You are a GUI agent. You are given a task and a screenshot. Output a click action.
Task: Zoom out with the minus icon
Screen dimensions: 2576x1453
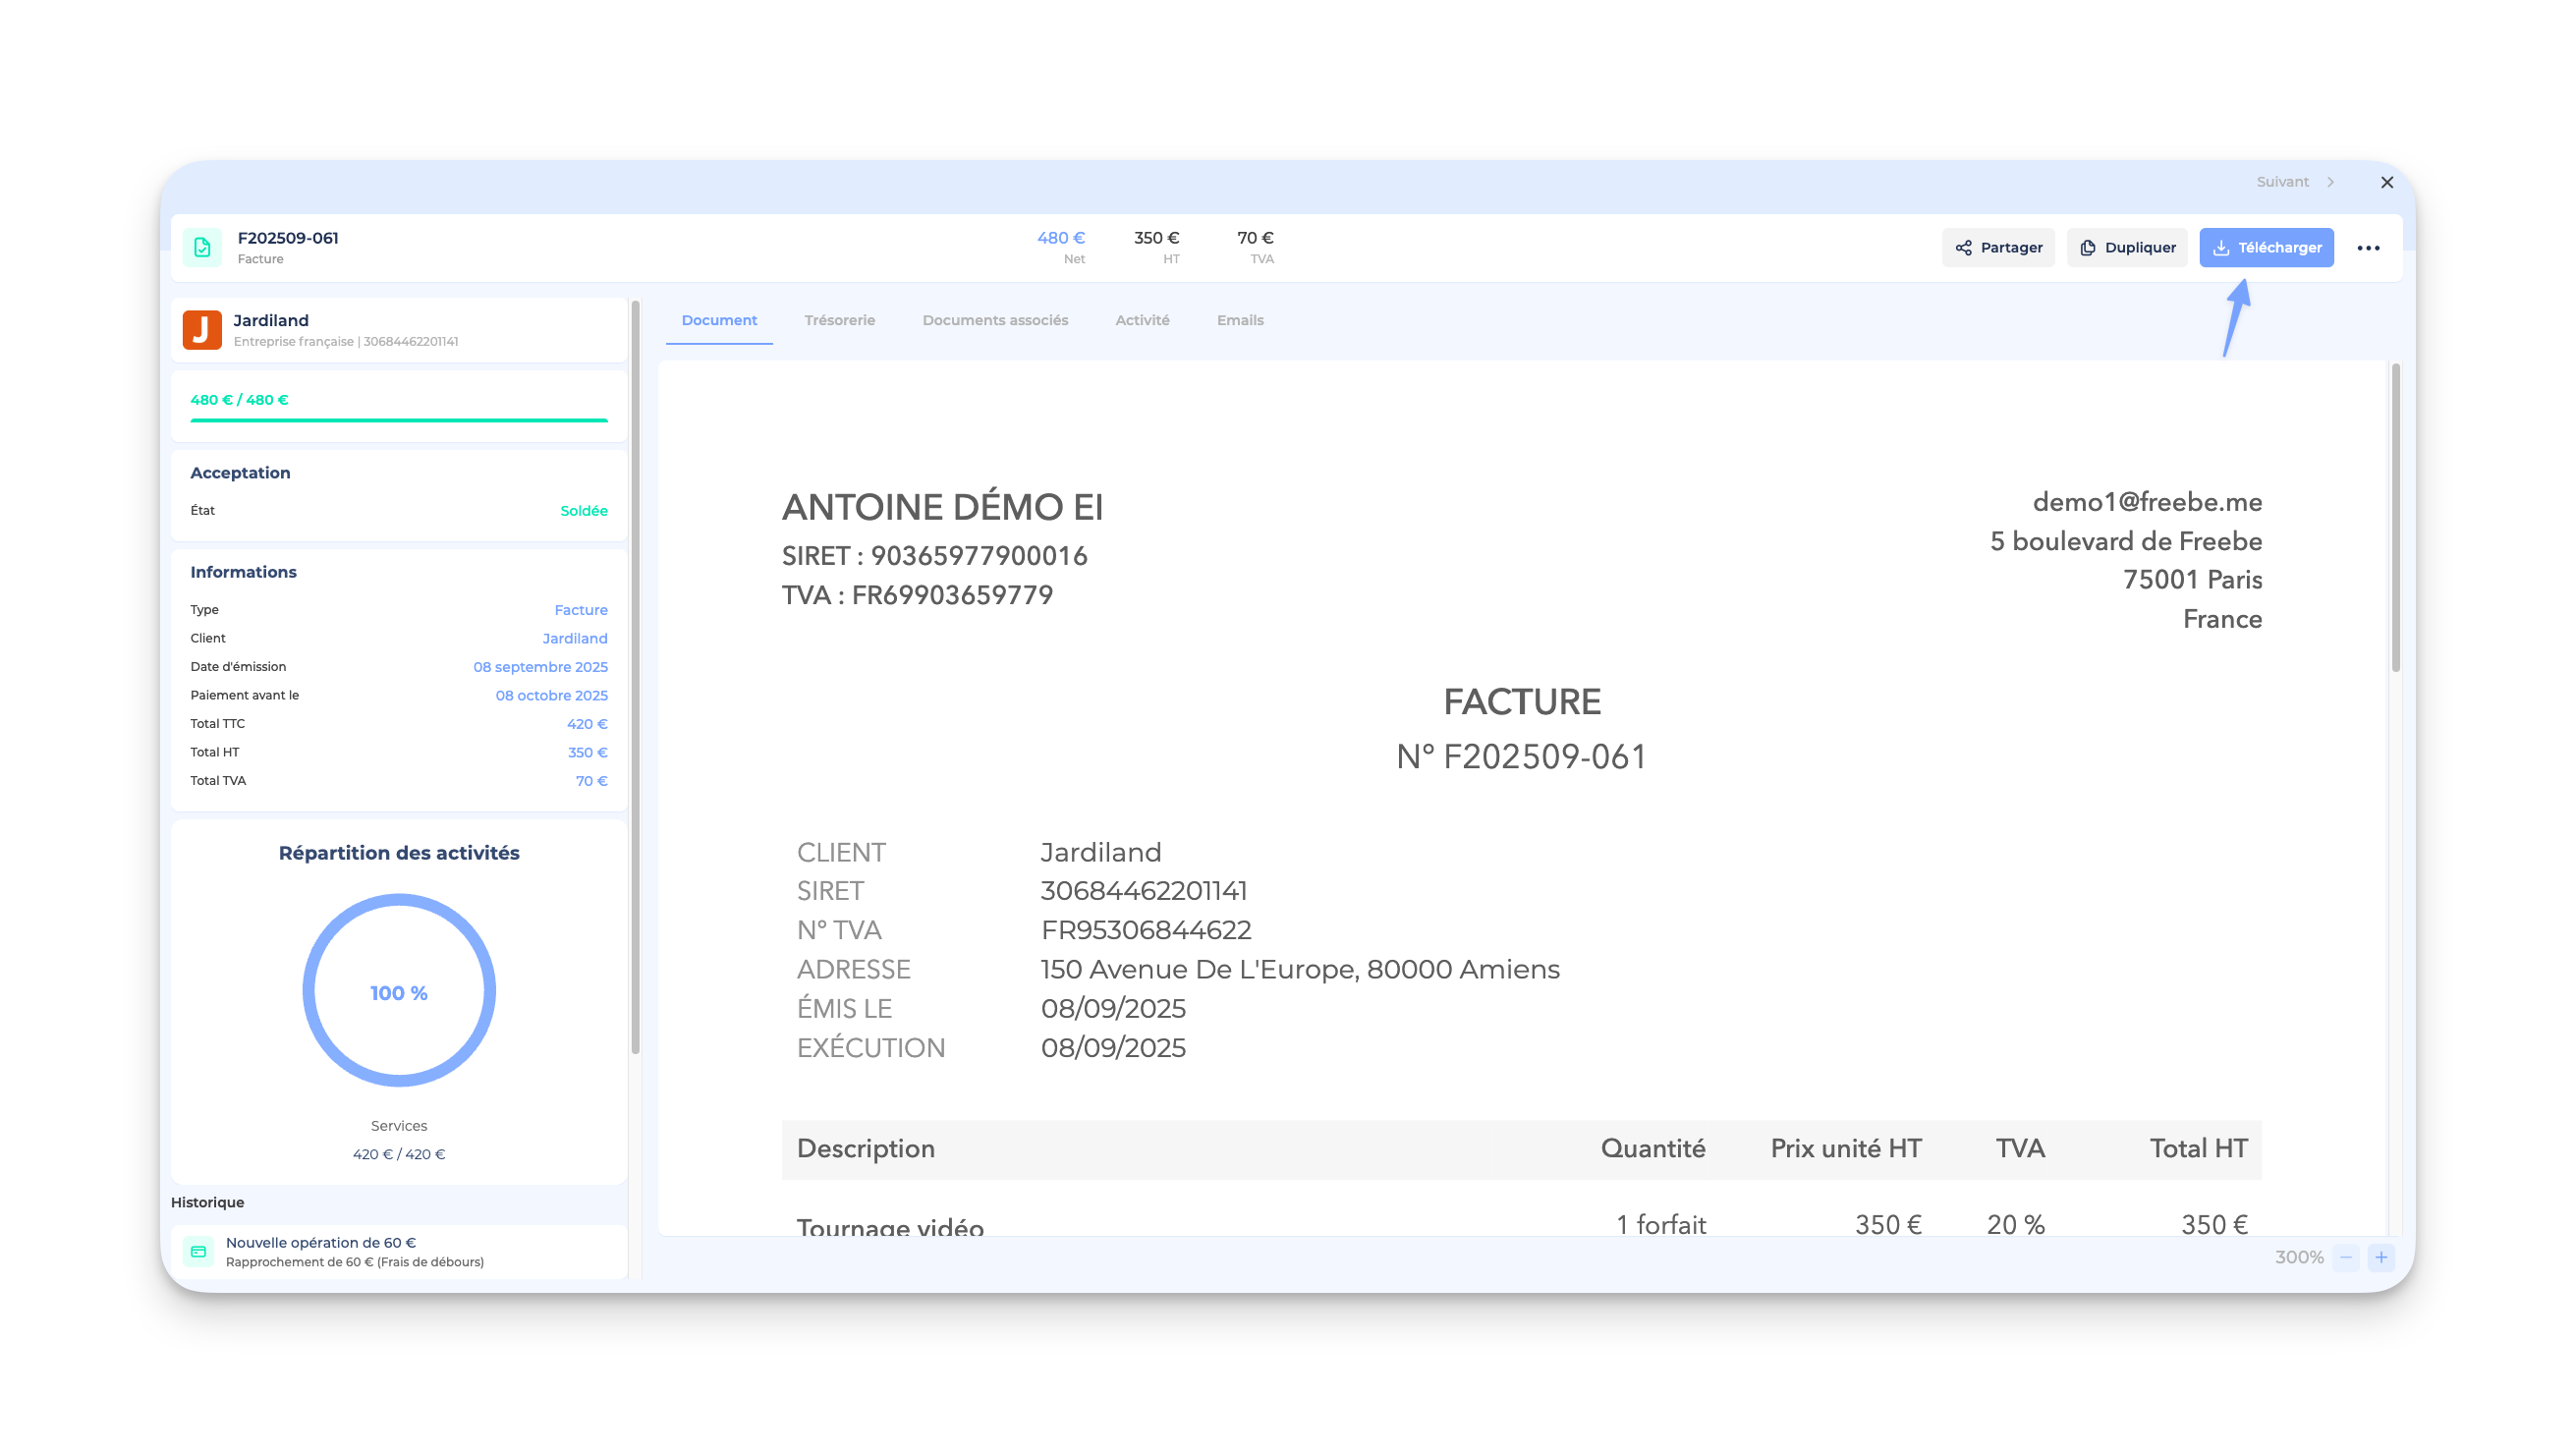(2345, 1257)
